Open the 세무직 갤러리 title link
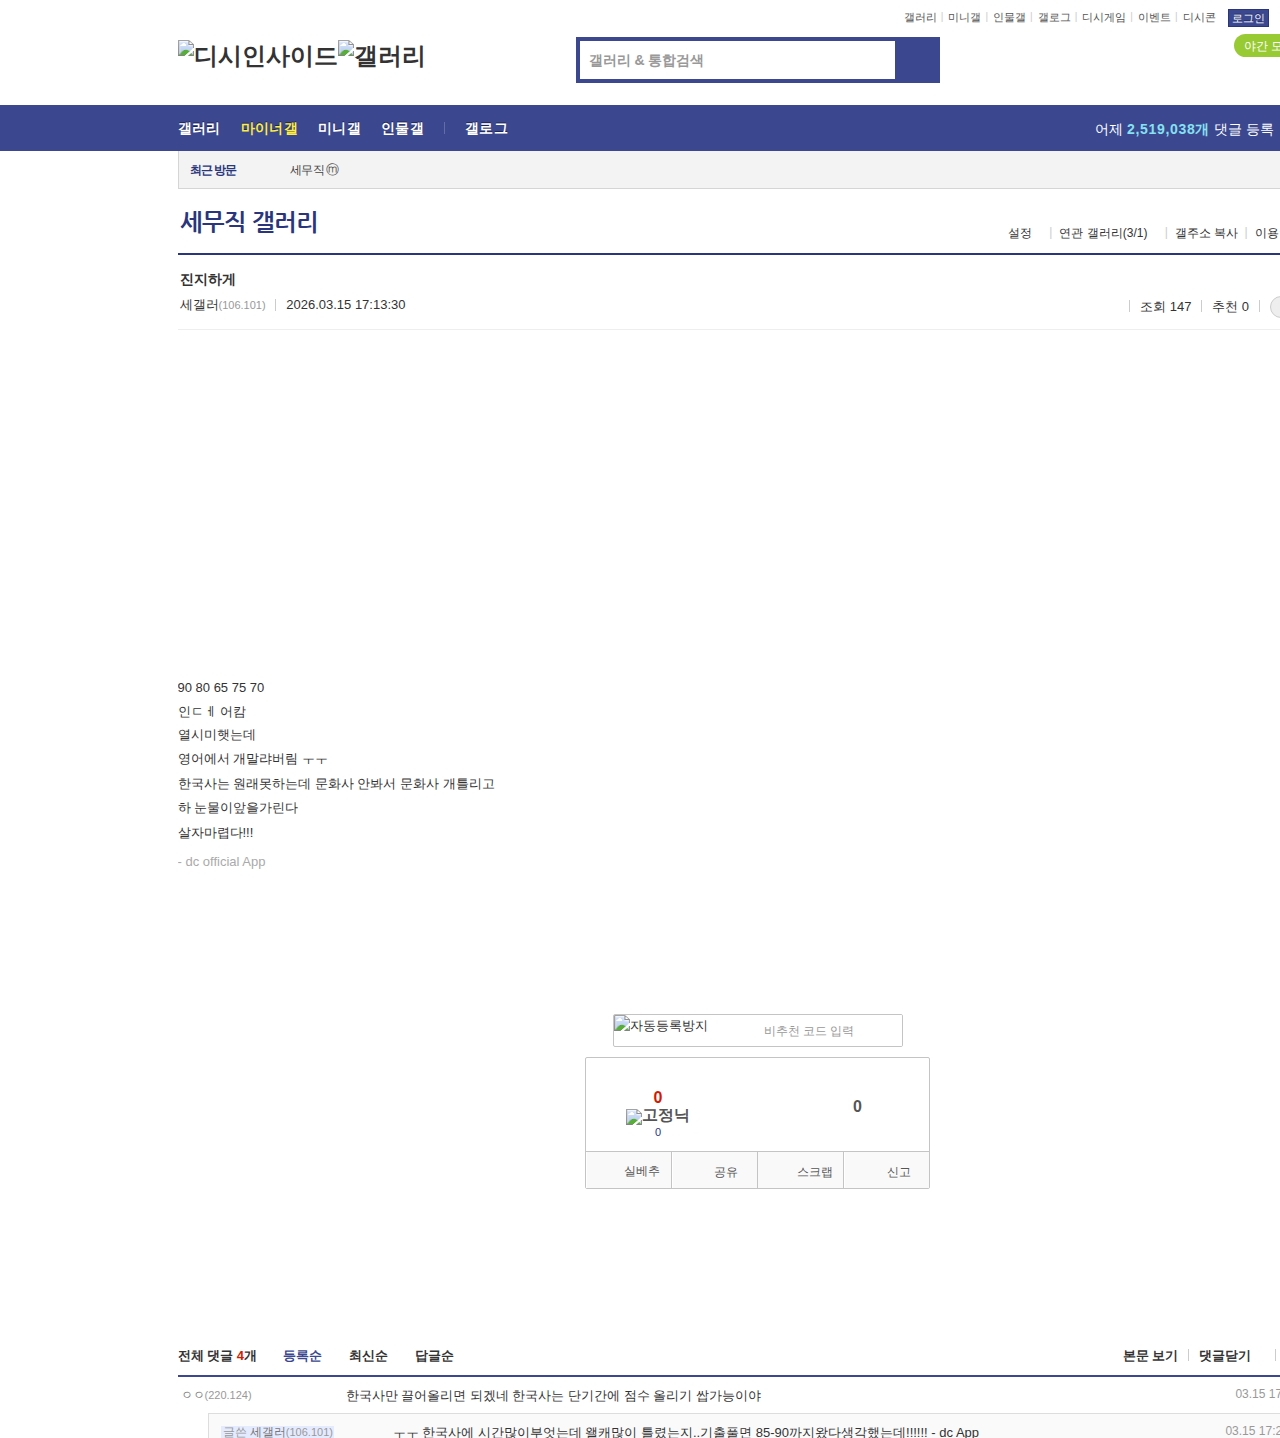This screenshot has height=1438, width=1280. click(x=249, y=221)
